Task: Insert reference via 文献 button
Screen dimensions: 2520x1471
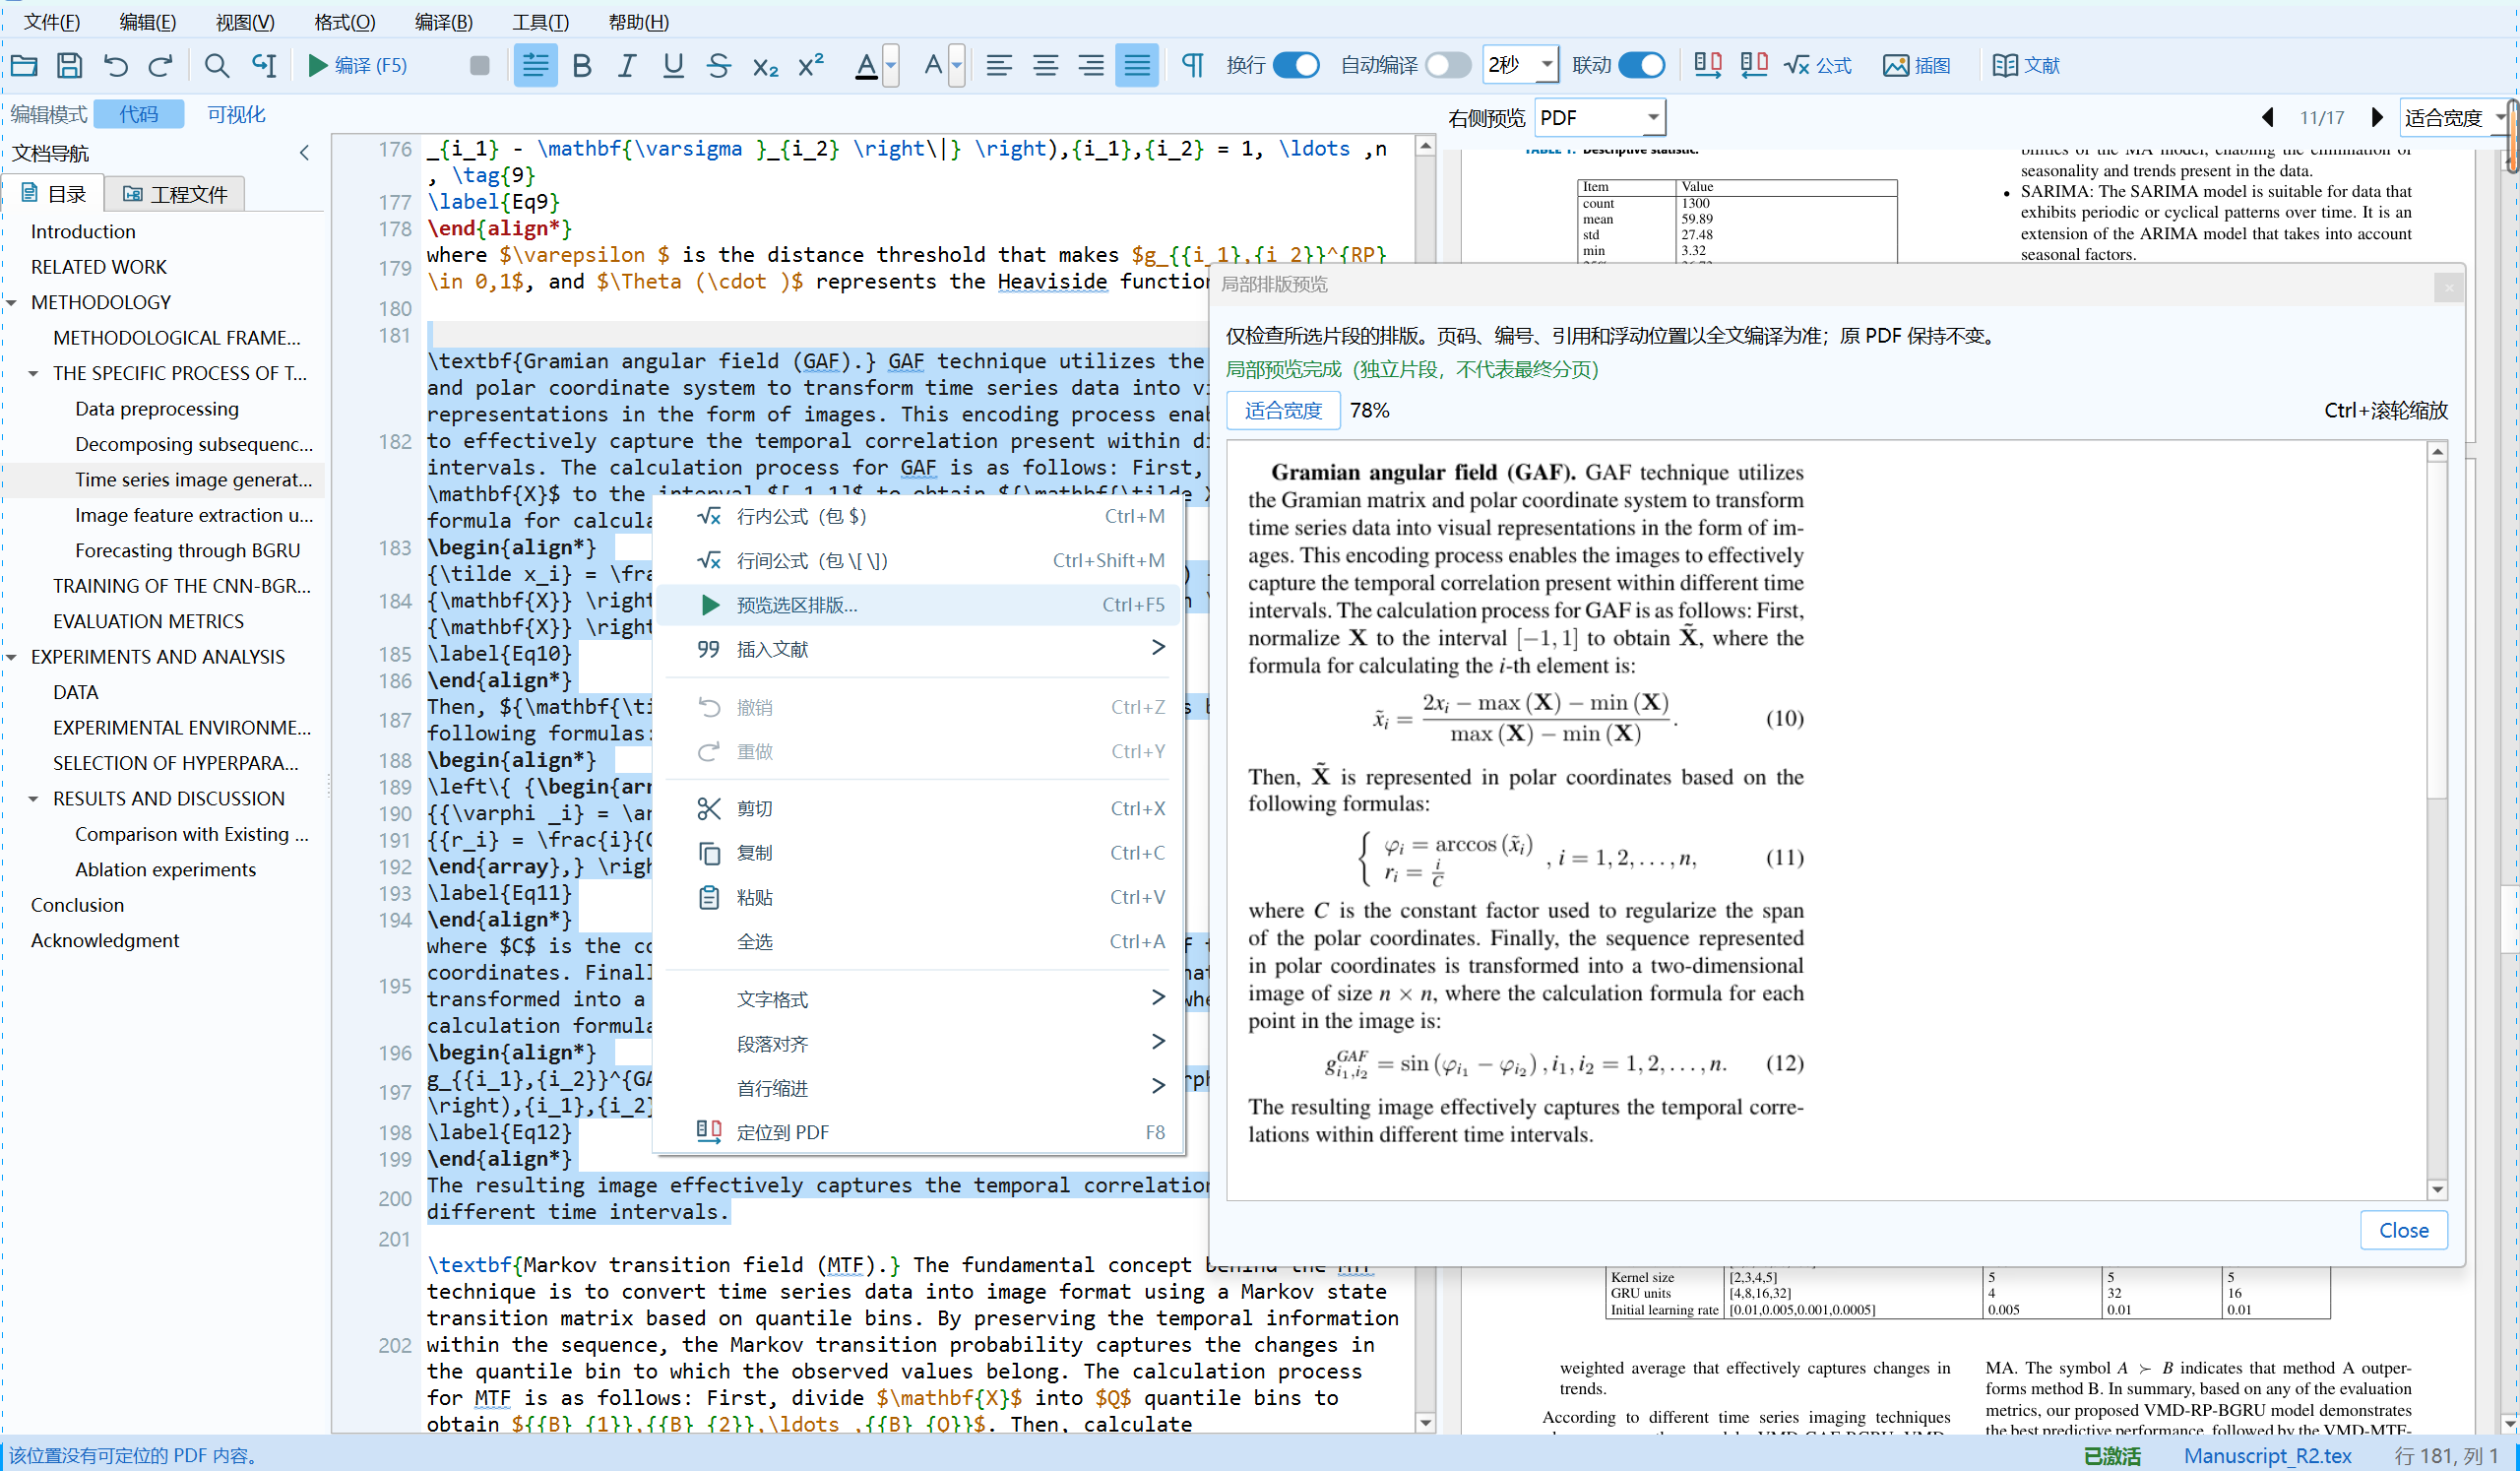Action: [x=2026, y=65]
